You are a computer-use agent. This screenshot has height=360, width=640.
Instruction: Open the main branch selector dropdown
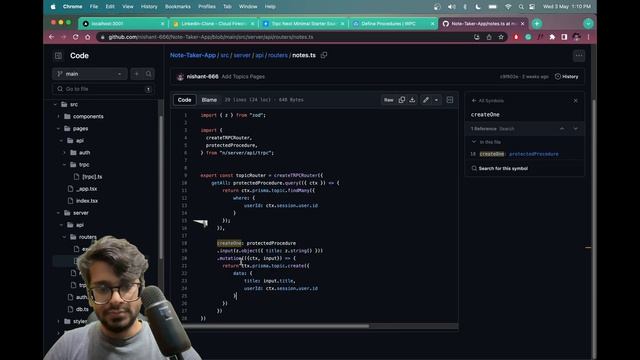(90, 74)
